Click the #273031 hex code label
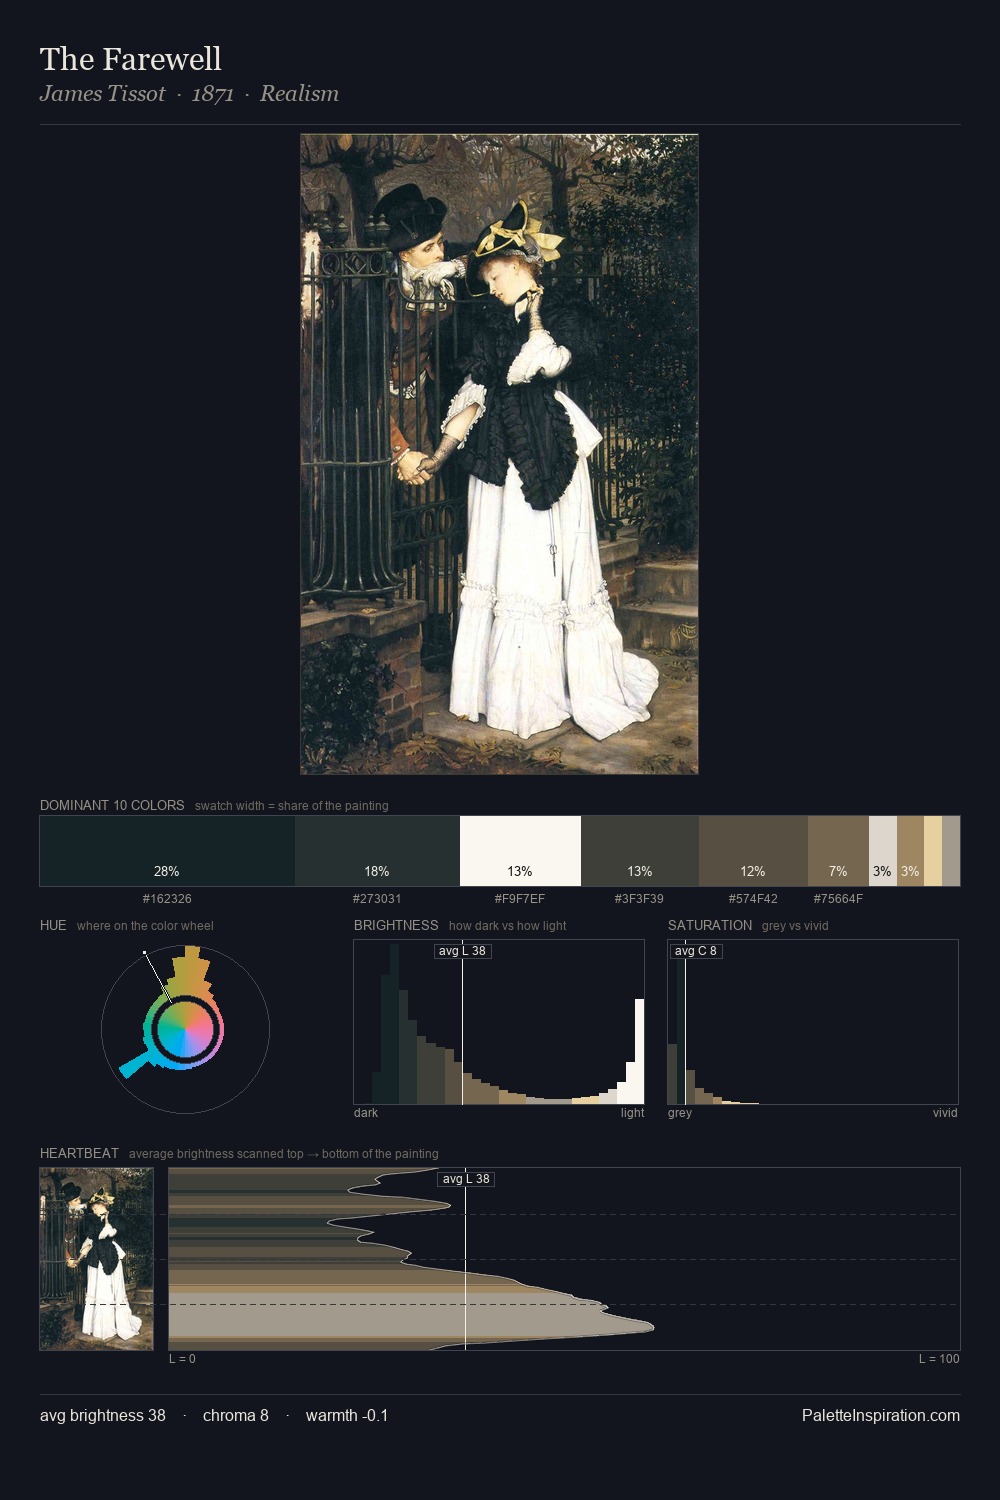Screen dimensions: 1000x1500 (377, 899)
